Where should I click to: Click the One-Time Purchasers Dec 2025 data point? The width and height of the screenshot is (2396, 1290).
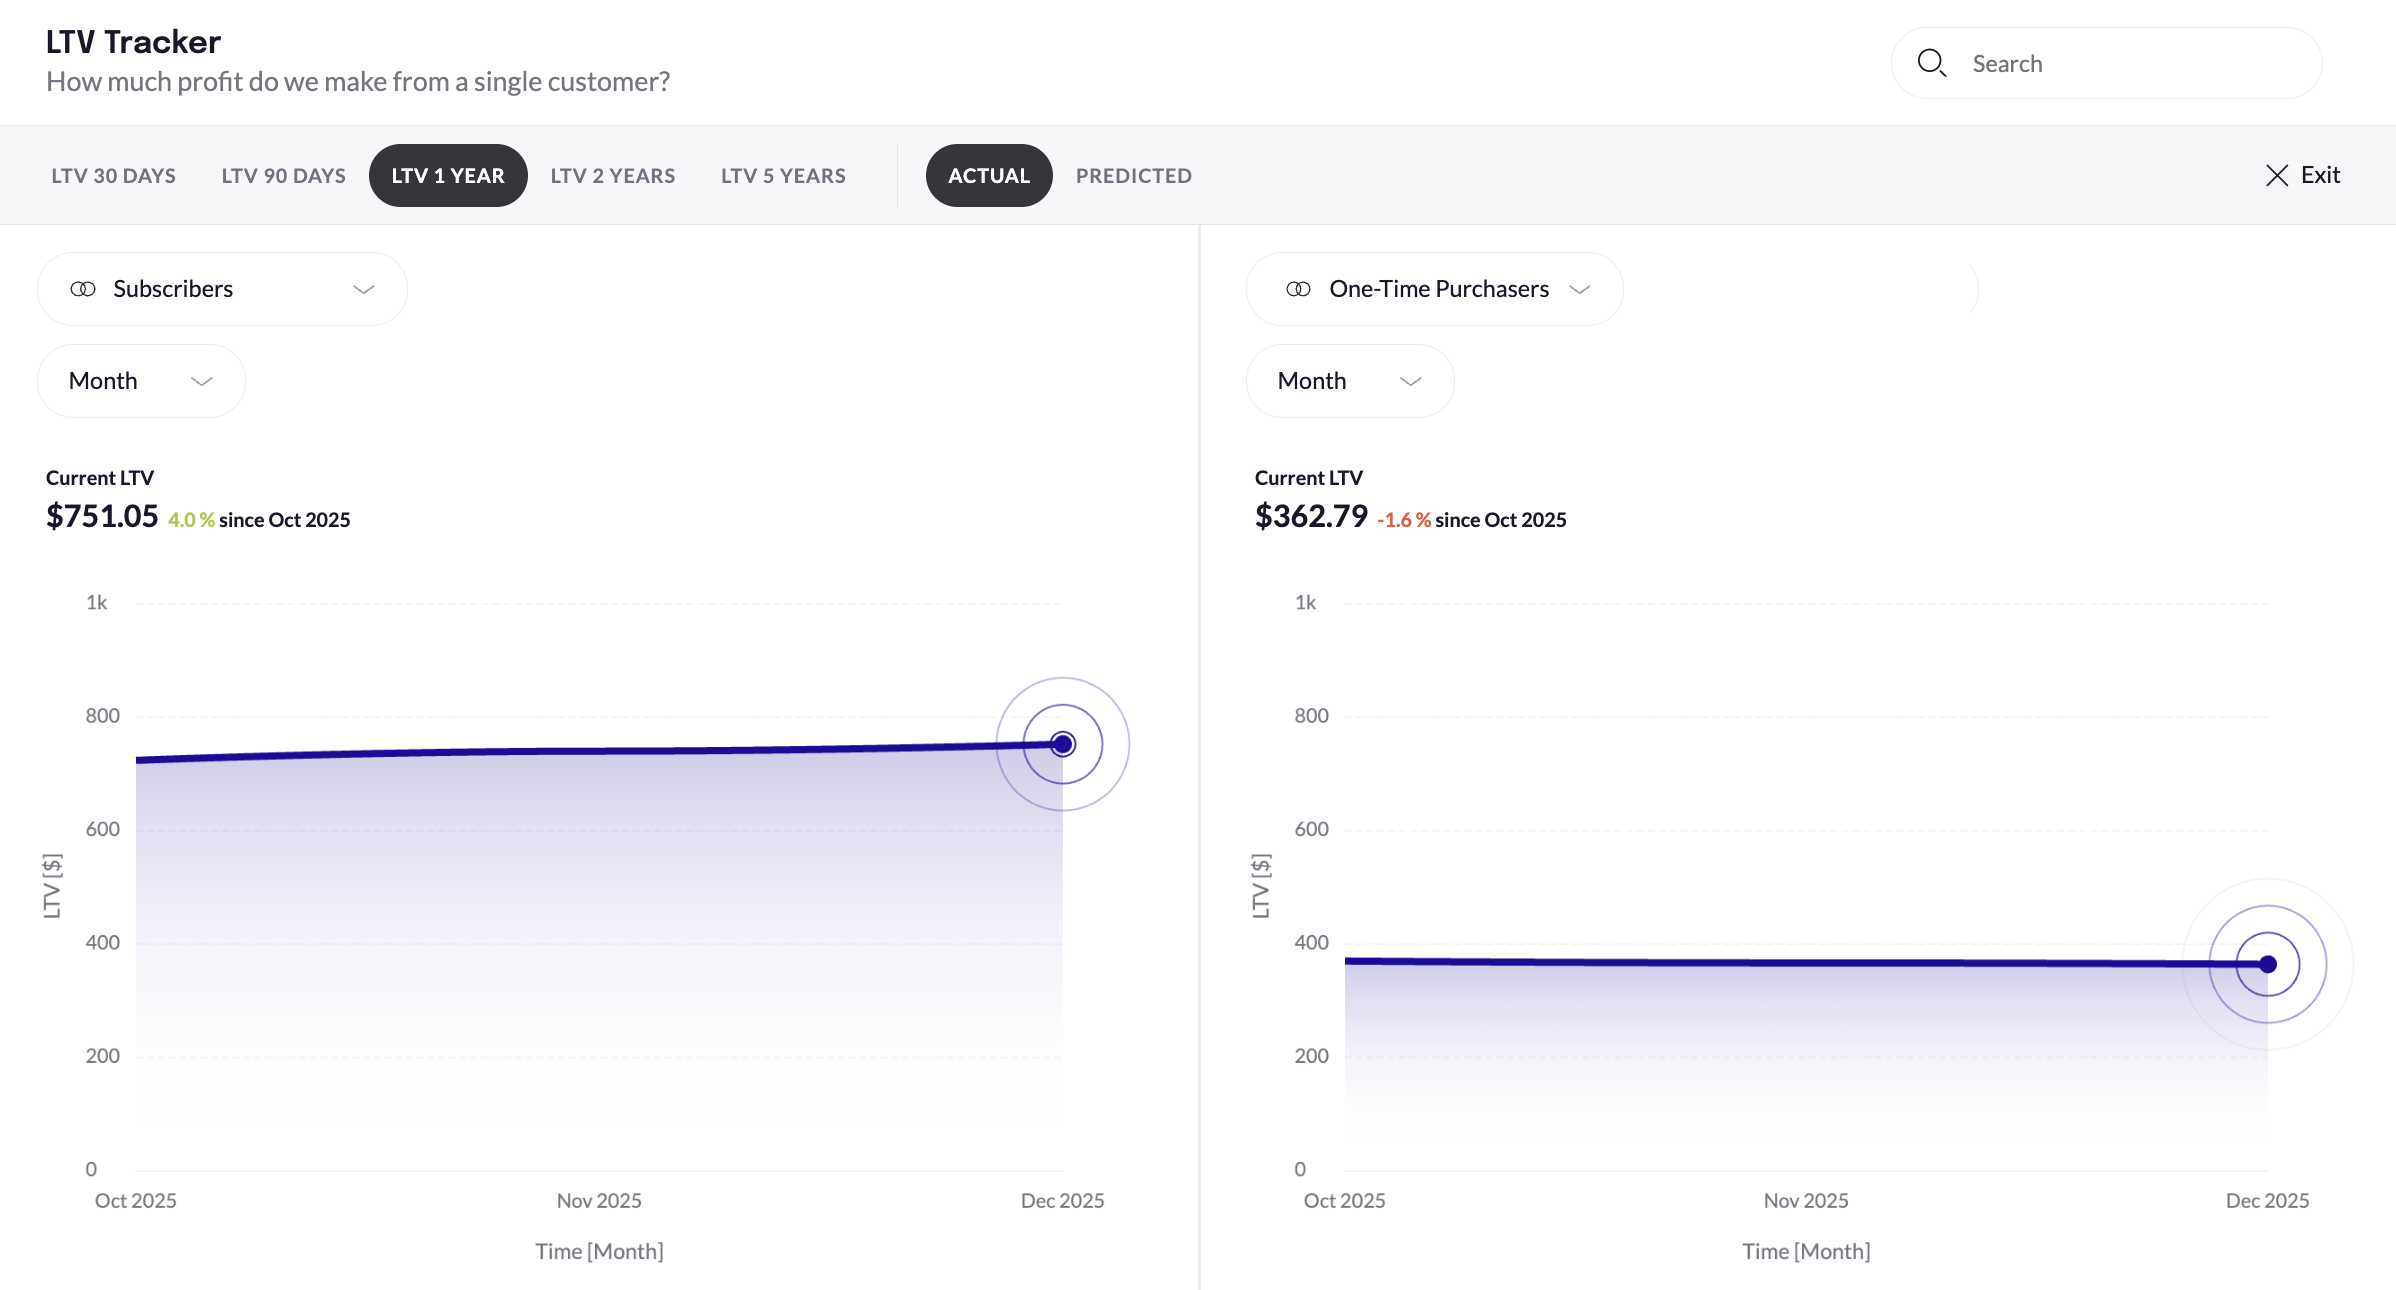[2268, 964]
